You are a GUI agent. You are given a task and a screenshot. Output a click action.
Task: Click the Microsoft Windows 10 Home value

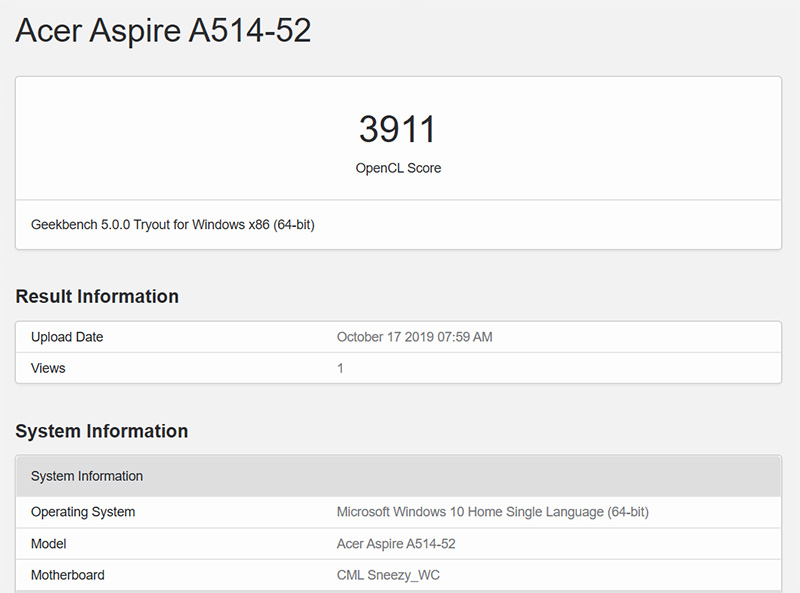pyautogui.click(x=492, y=512)
